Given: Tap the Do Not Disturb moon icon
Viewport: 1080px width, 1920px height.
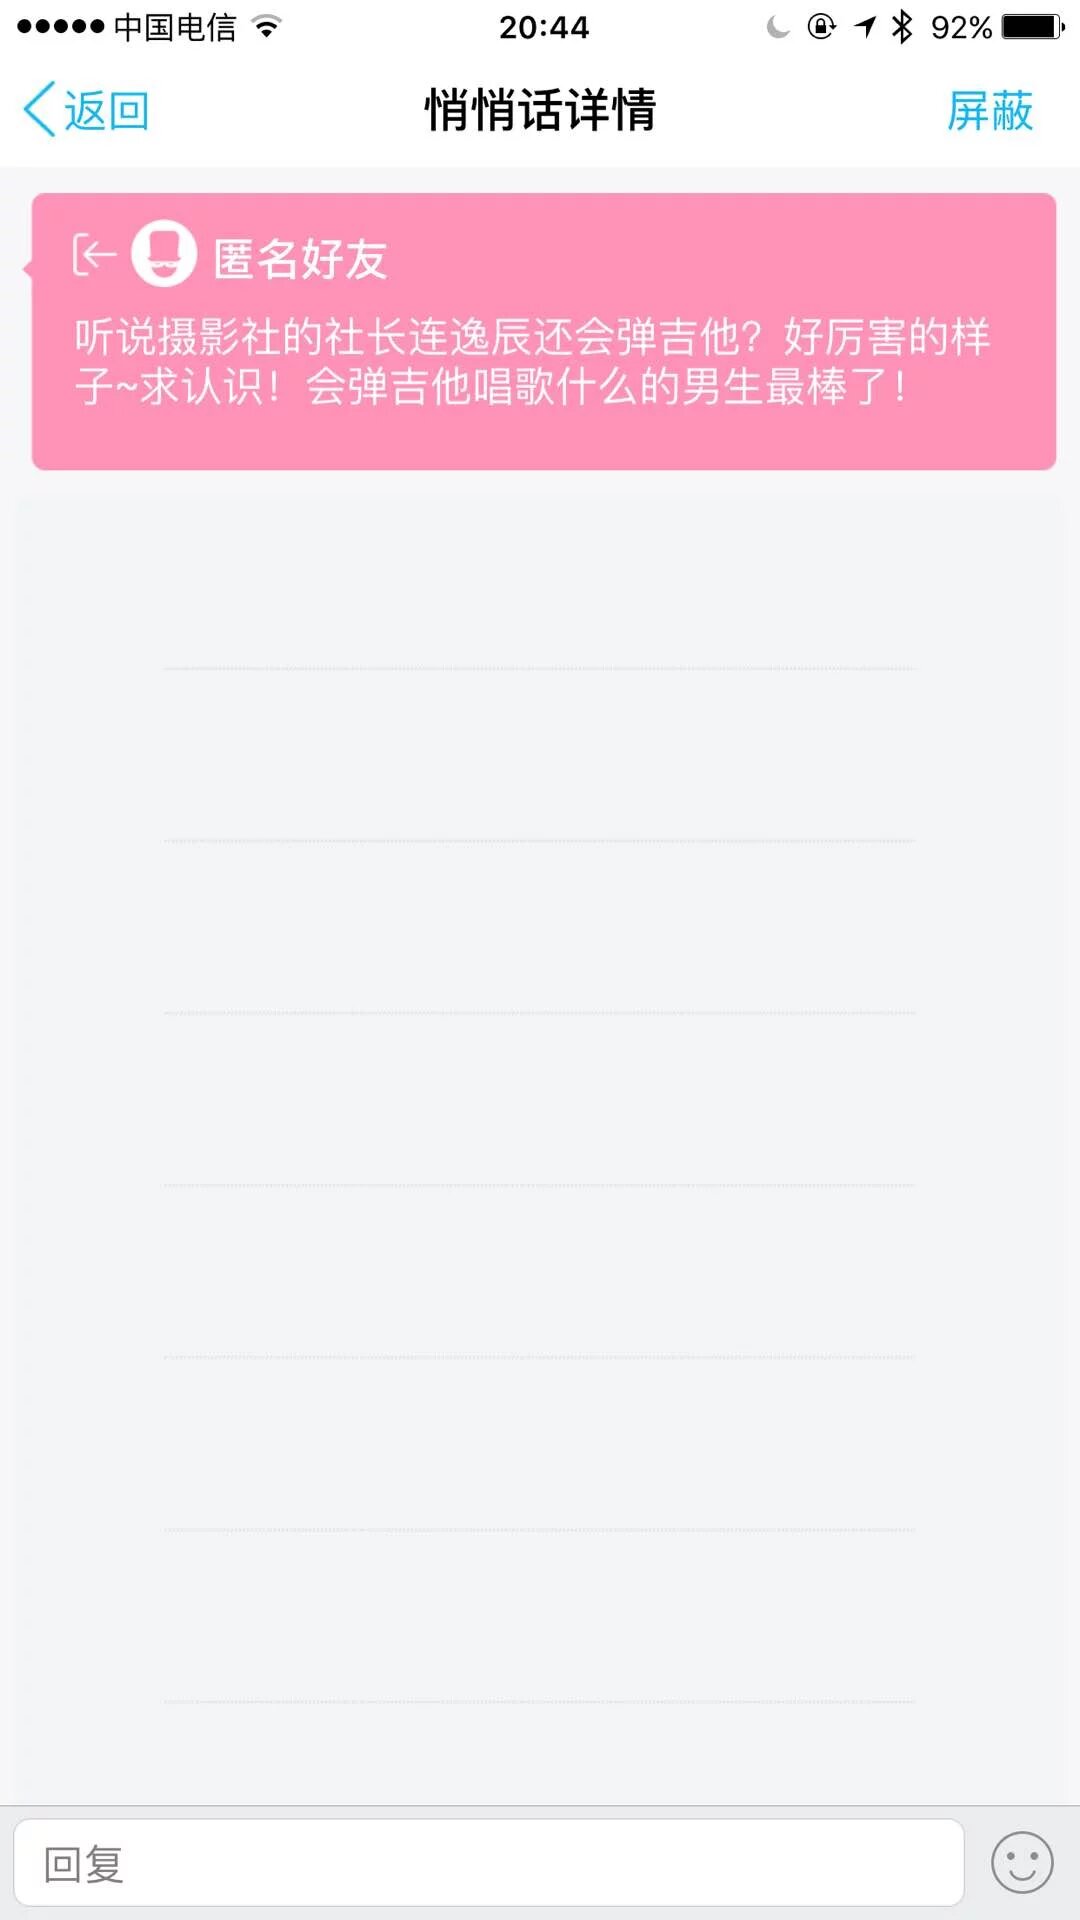Looking at the screenshot, I should click(x=777, y=27).
